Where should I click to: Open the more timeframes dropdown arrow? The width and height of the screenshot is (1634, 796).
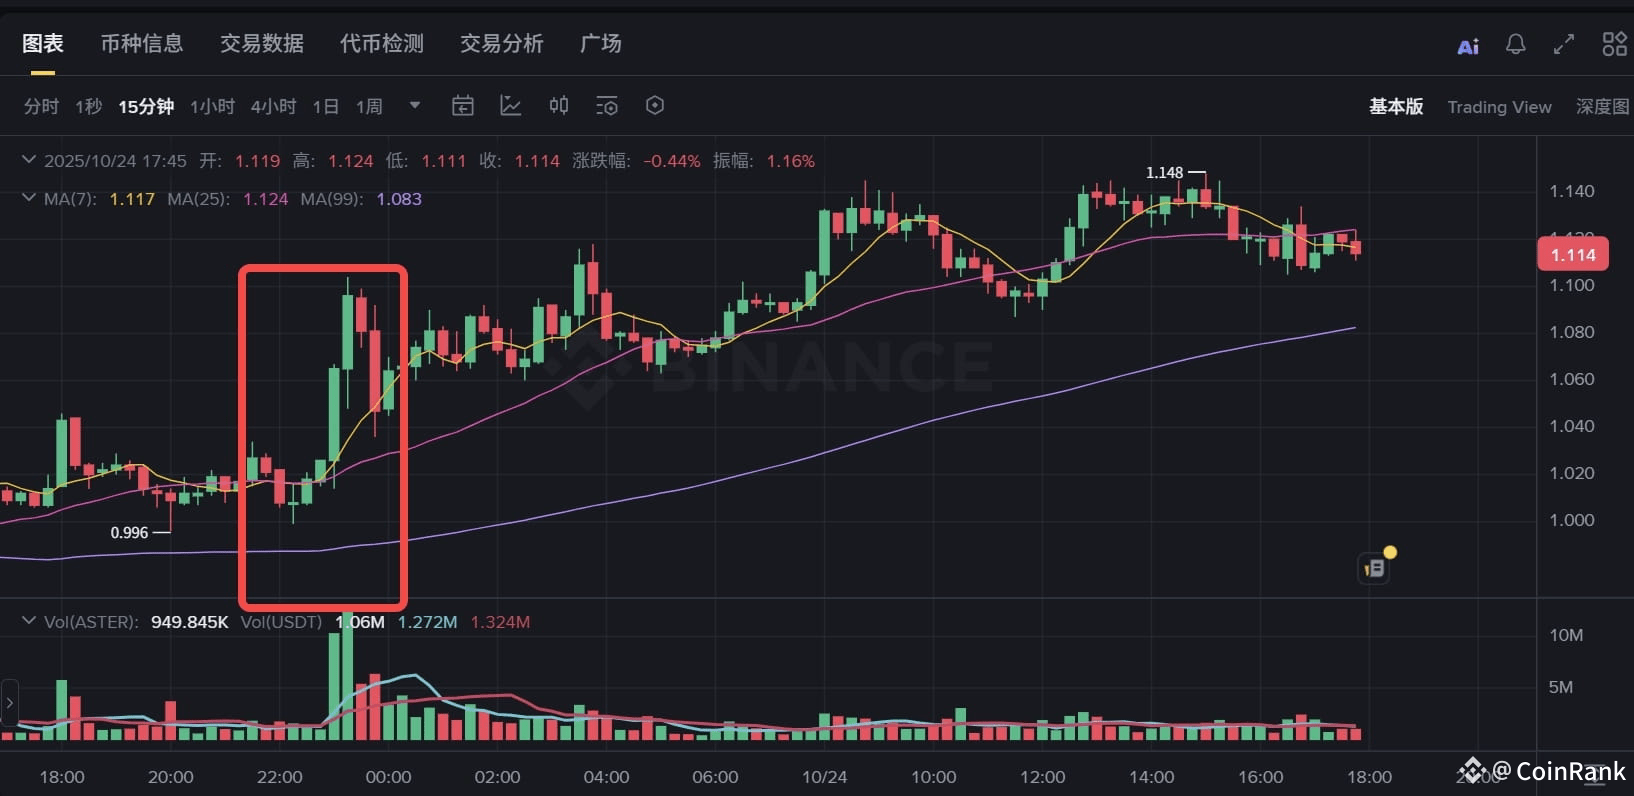[x=415, y=105]
